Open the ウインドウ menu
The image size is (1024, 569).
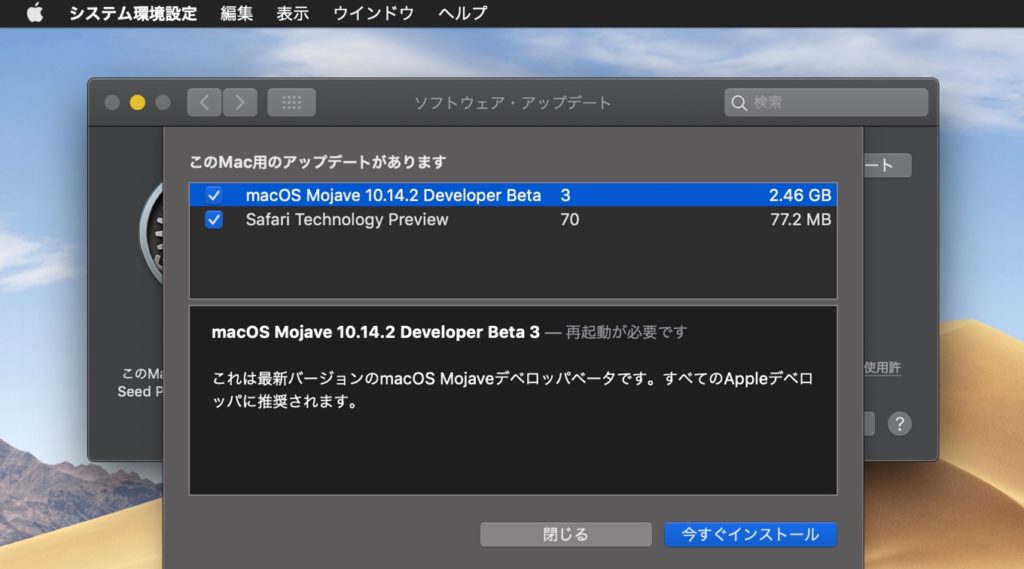373,13
